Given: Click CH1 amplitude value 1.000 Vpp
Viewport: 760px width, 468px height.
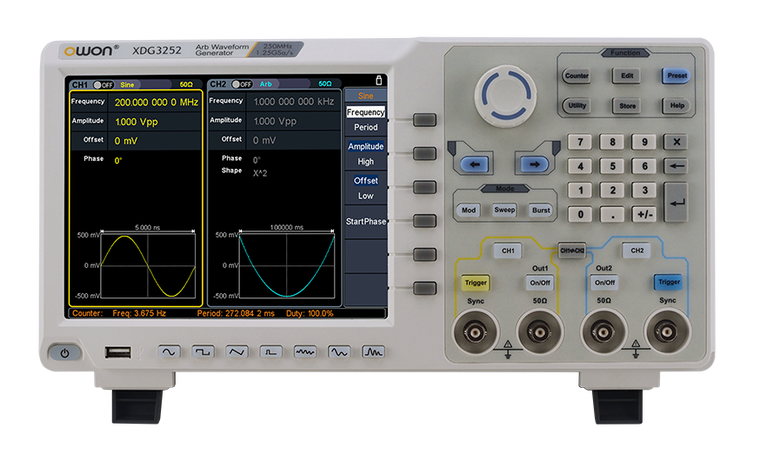Looking at the screenshot, I should click(x=137, y=122).
